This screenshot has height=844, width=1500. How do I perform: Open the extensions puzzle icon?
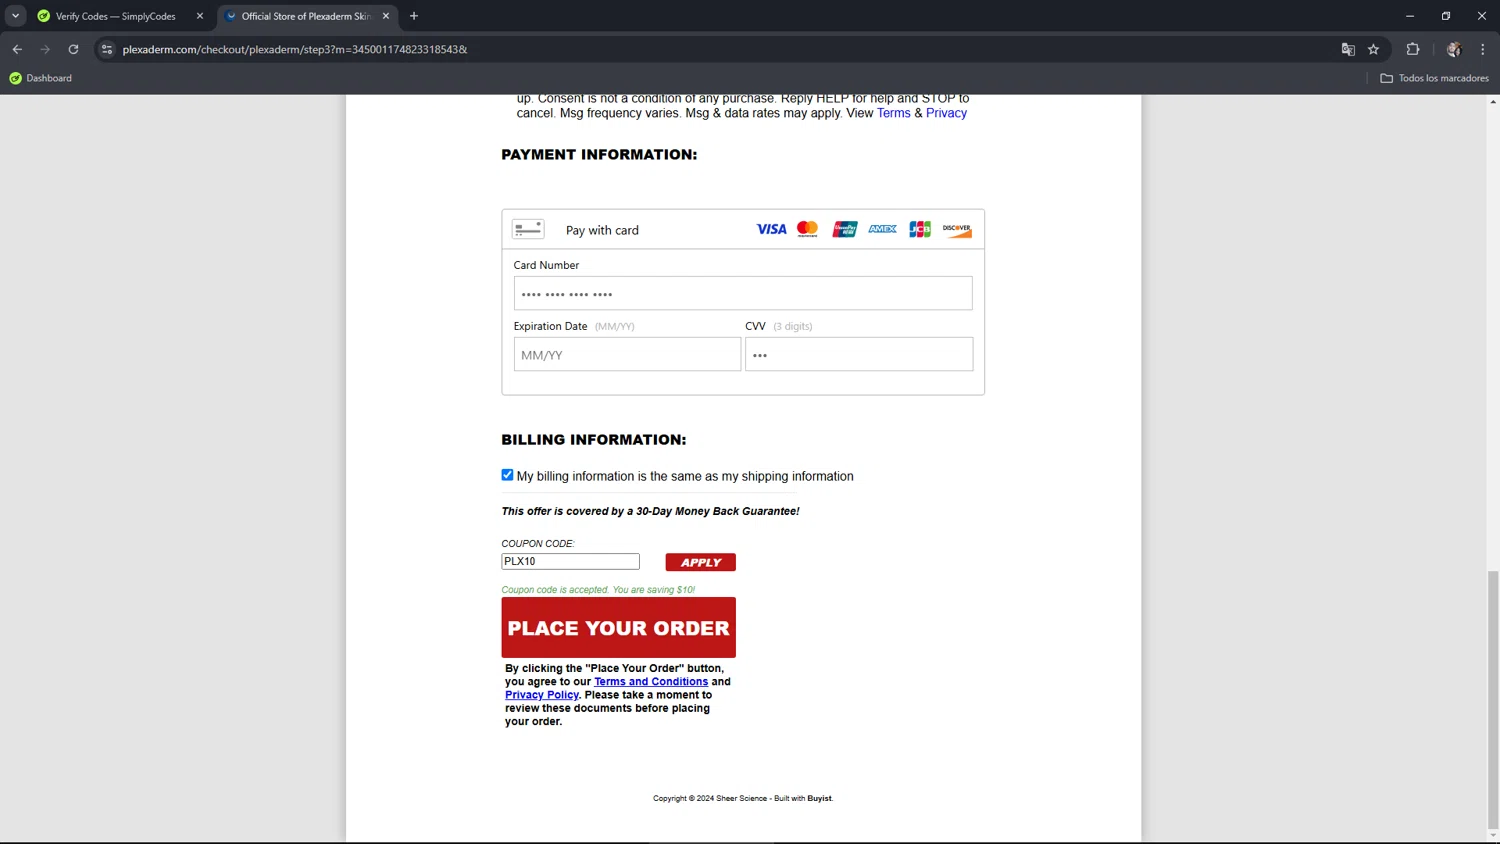[x=1413, y=49]
